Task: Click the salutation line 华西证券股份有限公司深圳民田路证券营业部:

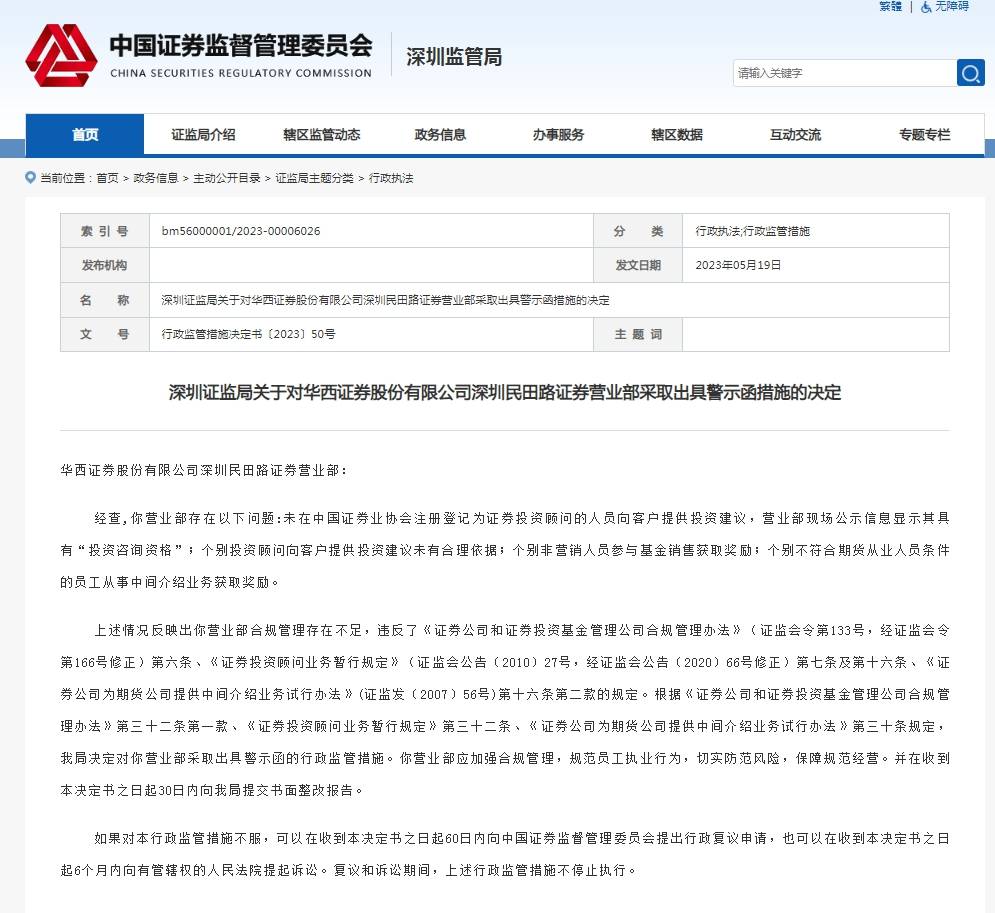Action: pyautogui.click(x=204, y=470)
